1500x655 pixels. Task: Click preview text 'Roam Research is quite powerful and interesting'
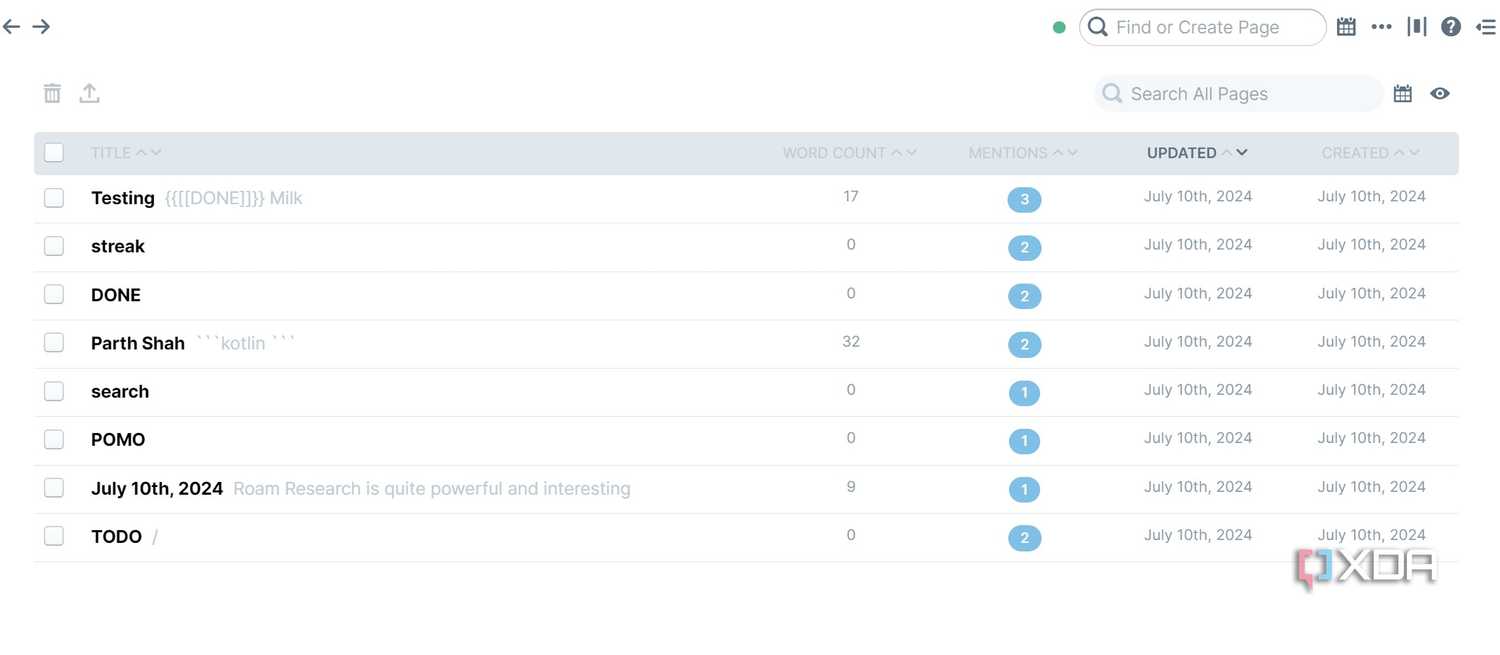tap(432, 489)
